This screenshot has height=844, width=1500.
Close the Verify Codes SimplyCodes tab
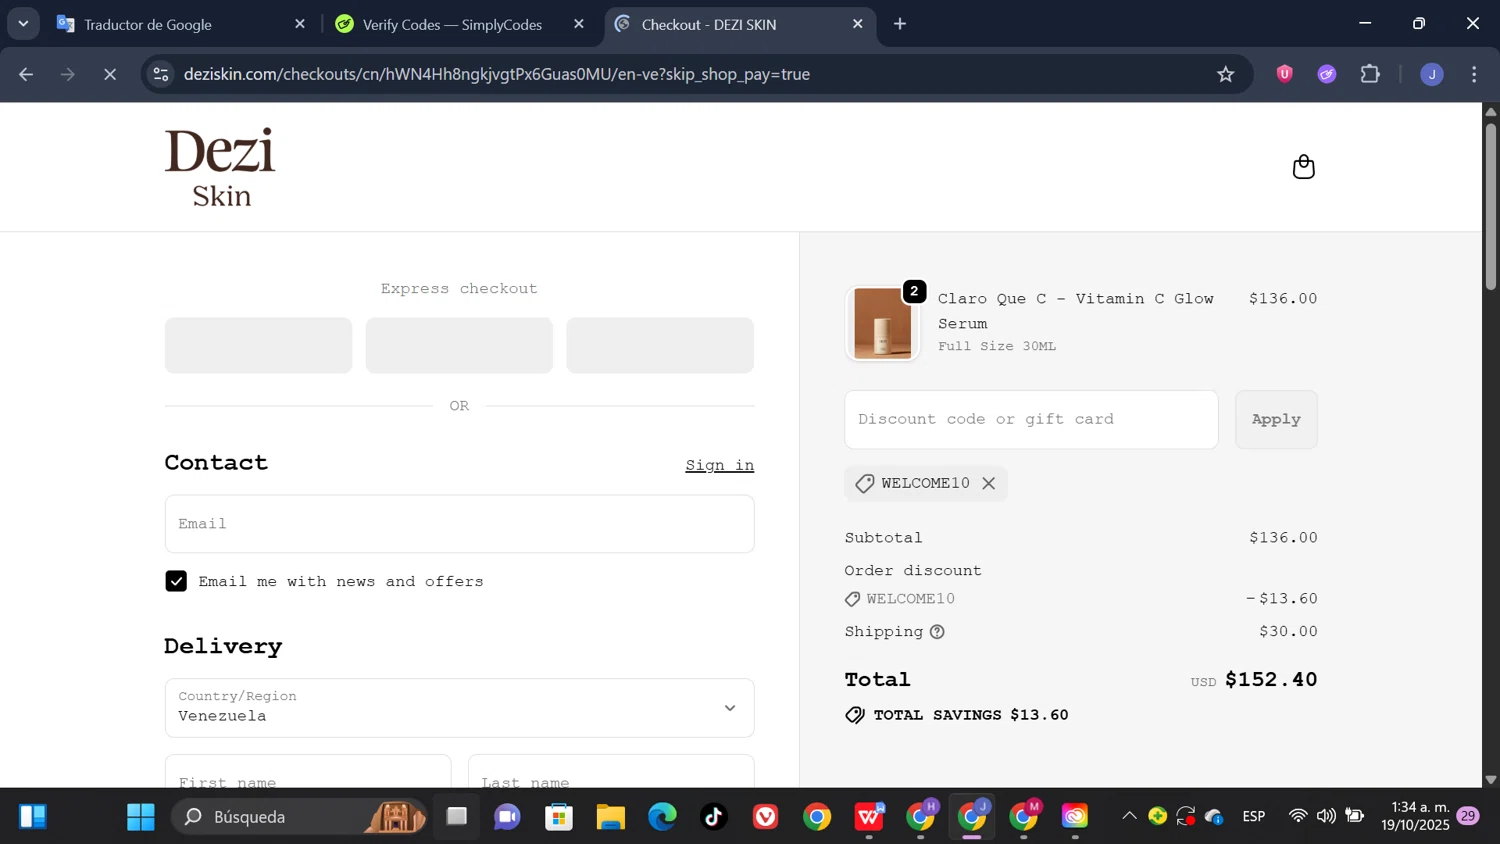(x=579, y=24)
